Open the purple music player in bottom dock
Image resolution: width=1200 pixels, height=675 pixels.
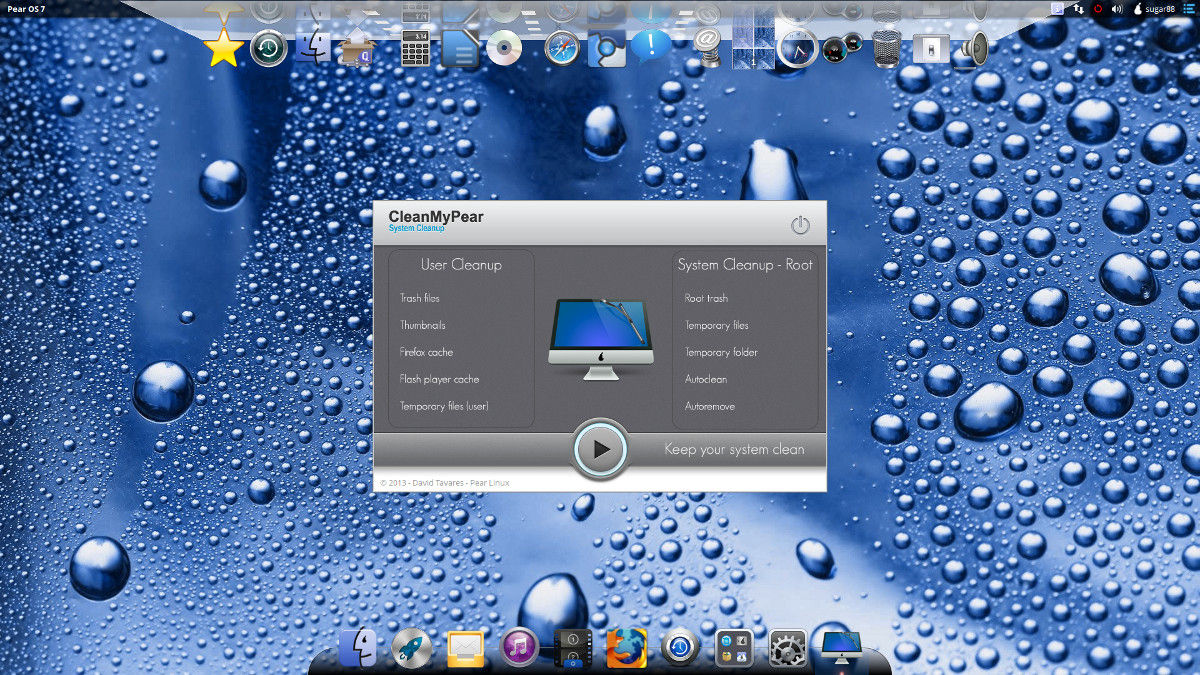click(520, 648)
